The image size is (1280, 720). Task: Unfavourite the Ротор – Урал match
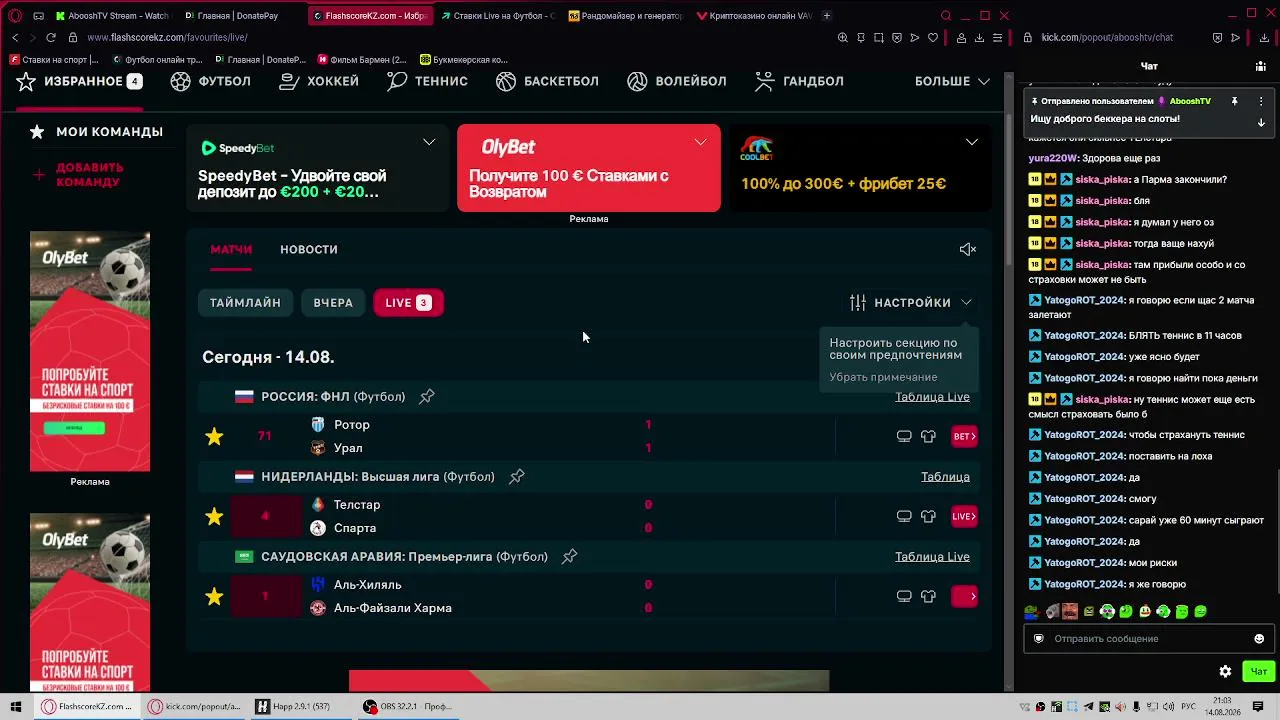[214, 436]
